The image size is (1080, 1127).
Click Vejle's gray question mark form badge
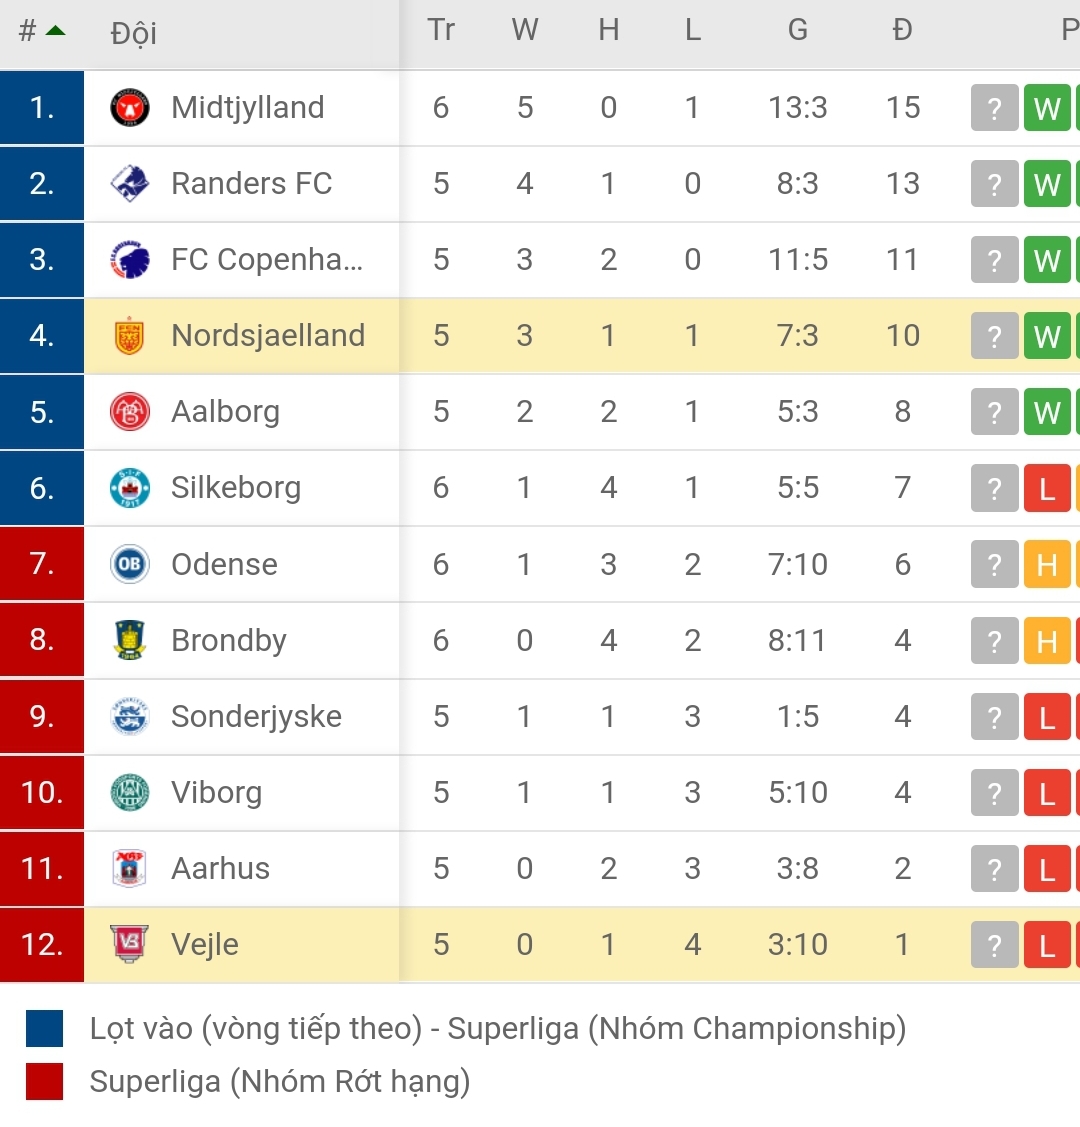[x=994, y=945]
